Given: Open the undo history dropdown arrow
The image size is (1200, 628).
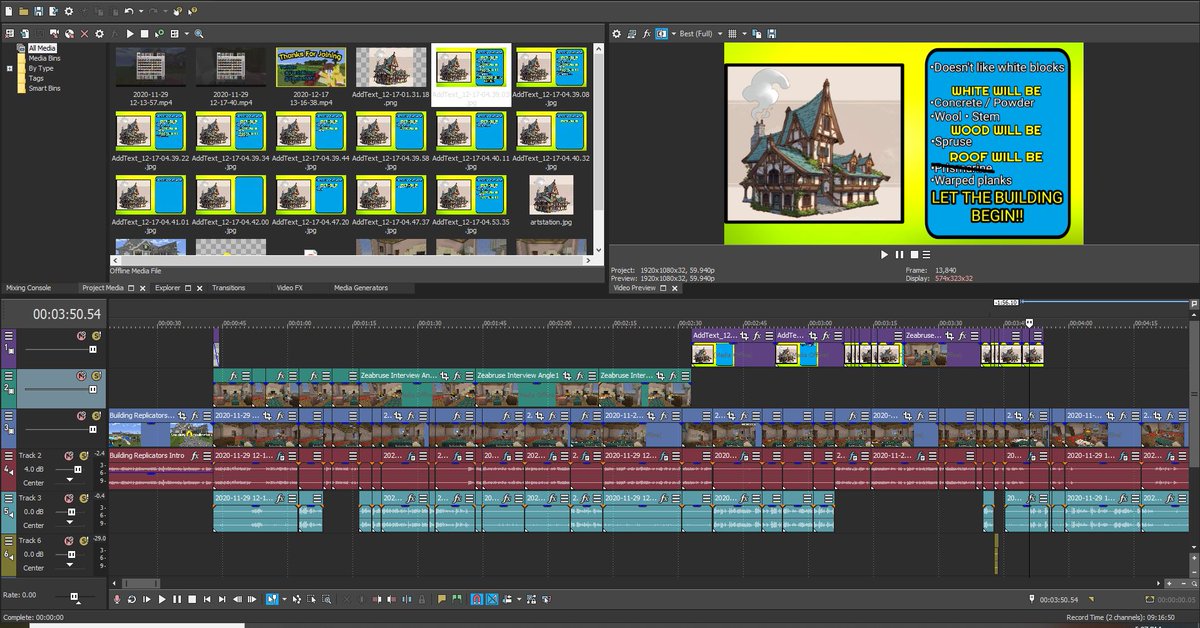Looking at the screenshot, I should [141, 11].
